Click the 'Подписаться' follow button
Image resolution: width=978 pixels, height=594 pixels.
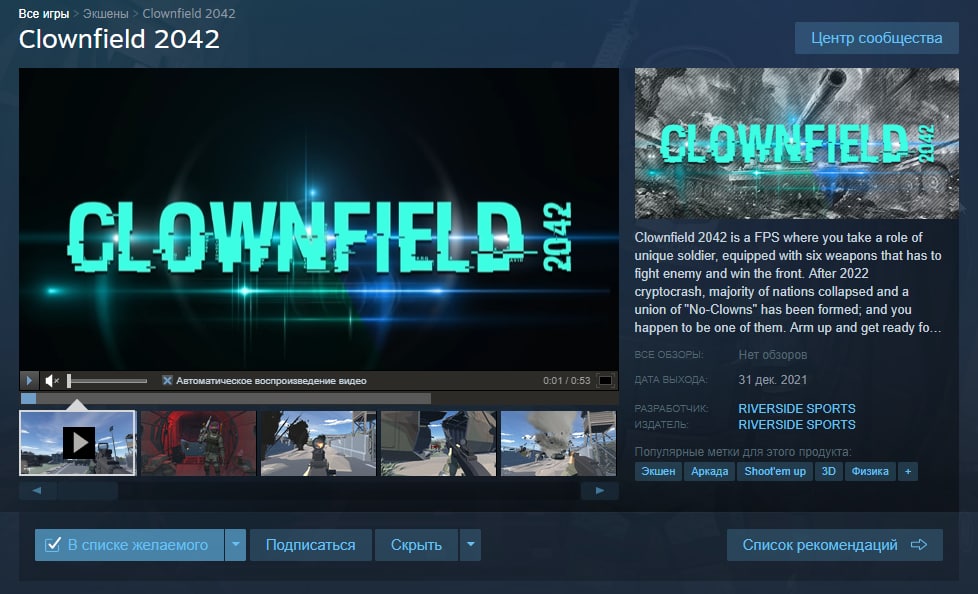tap(311, 545)
